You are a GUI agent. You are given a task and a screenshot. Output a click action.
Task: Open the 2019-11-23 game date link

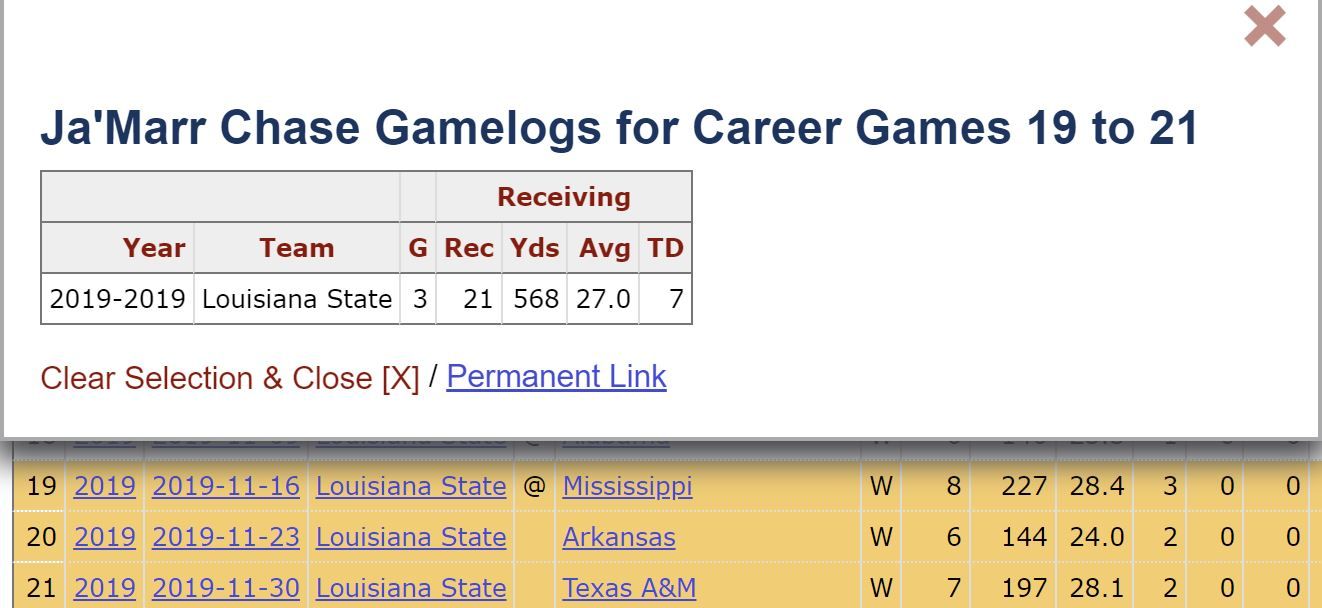click(x=226, y=538)
